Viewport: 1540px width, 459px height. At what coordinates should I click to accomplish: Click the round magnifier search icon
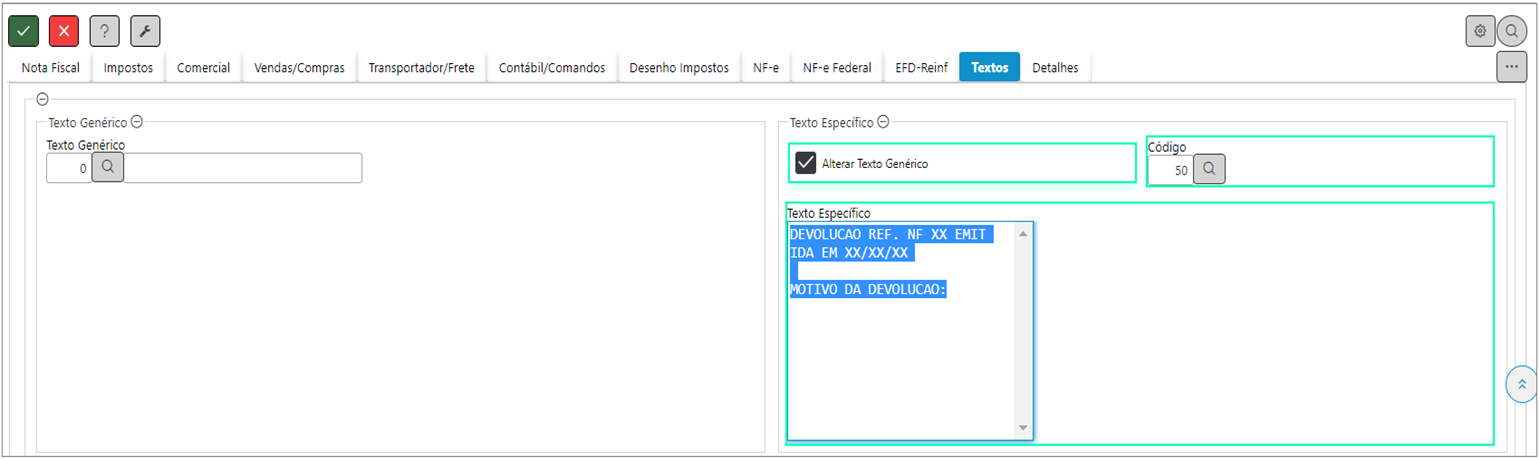tap(1512, 31)
